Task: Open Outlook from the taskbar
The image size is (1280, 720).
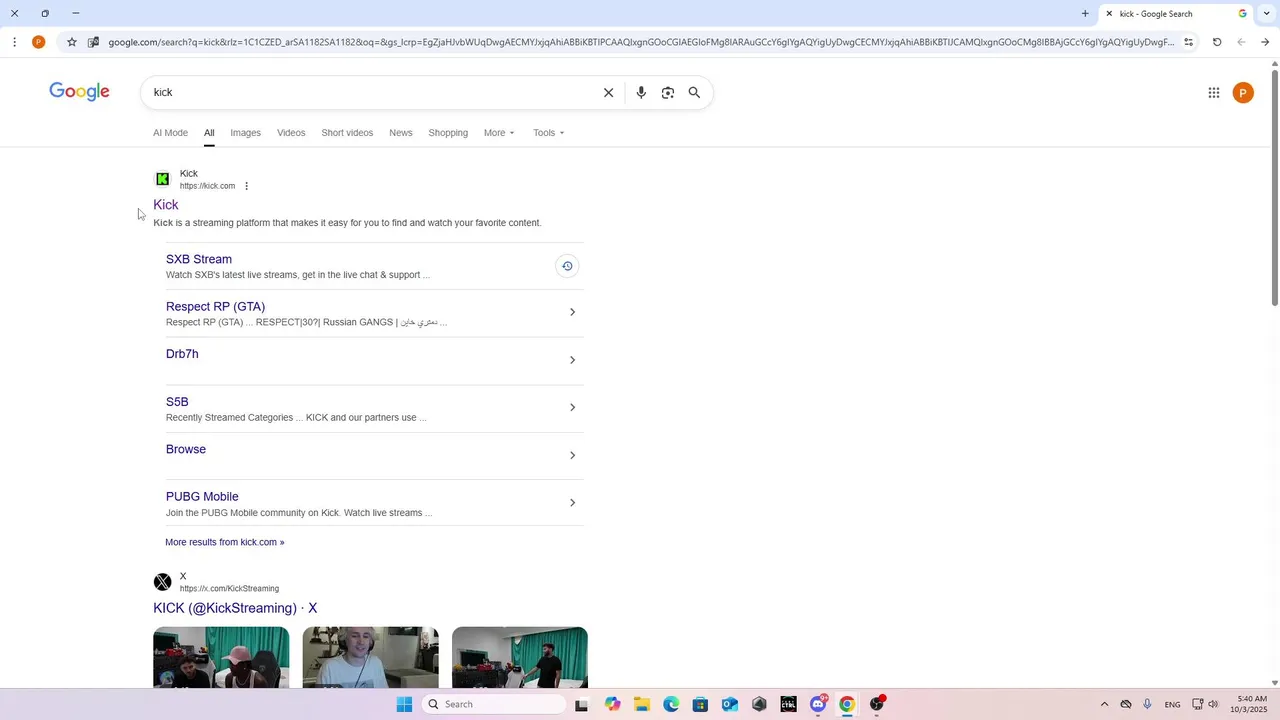Action: point(730,704)
